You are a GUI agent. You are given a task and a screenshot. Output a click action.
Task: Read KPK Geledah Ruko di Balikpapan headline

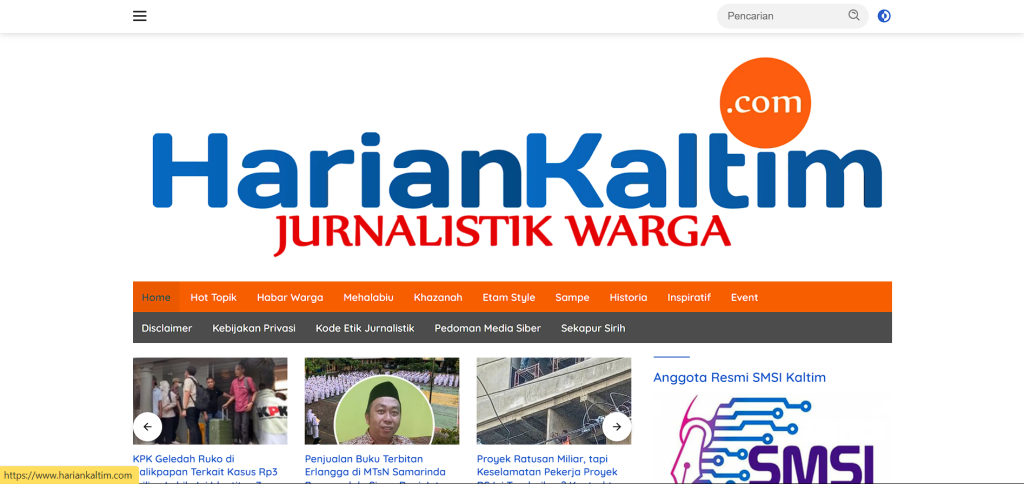(206, 468)
